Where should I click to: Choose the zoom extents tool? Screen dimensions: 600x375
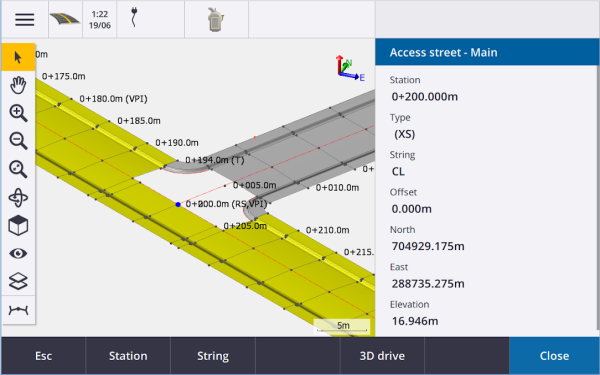point(18,170)
